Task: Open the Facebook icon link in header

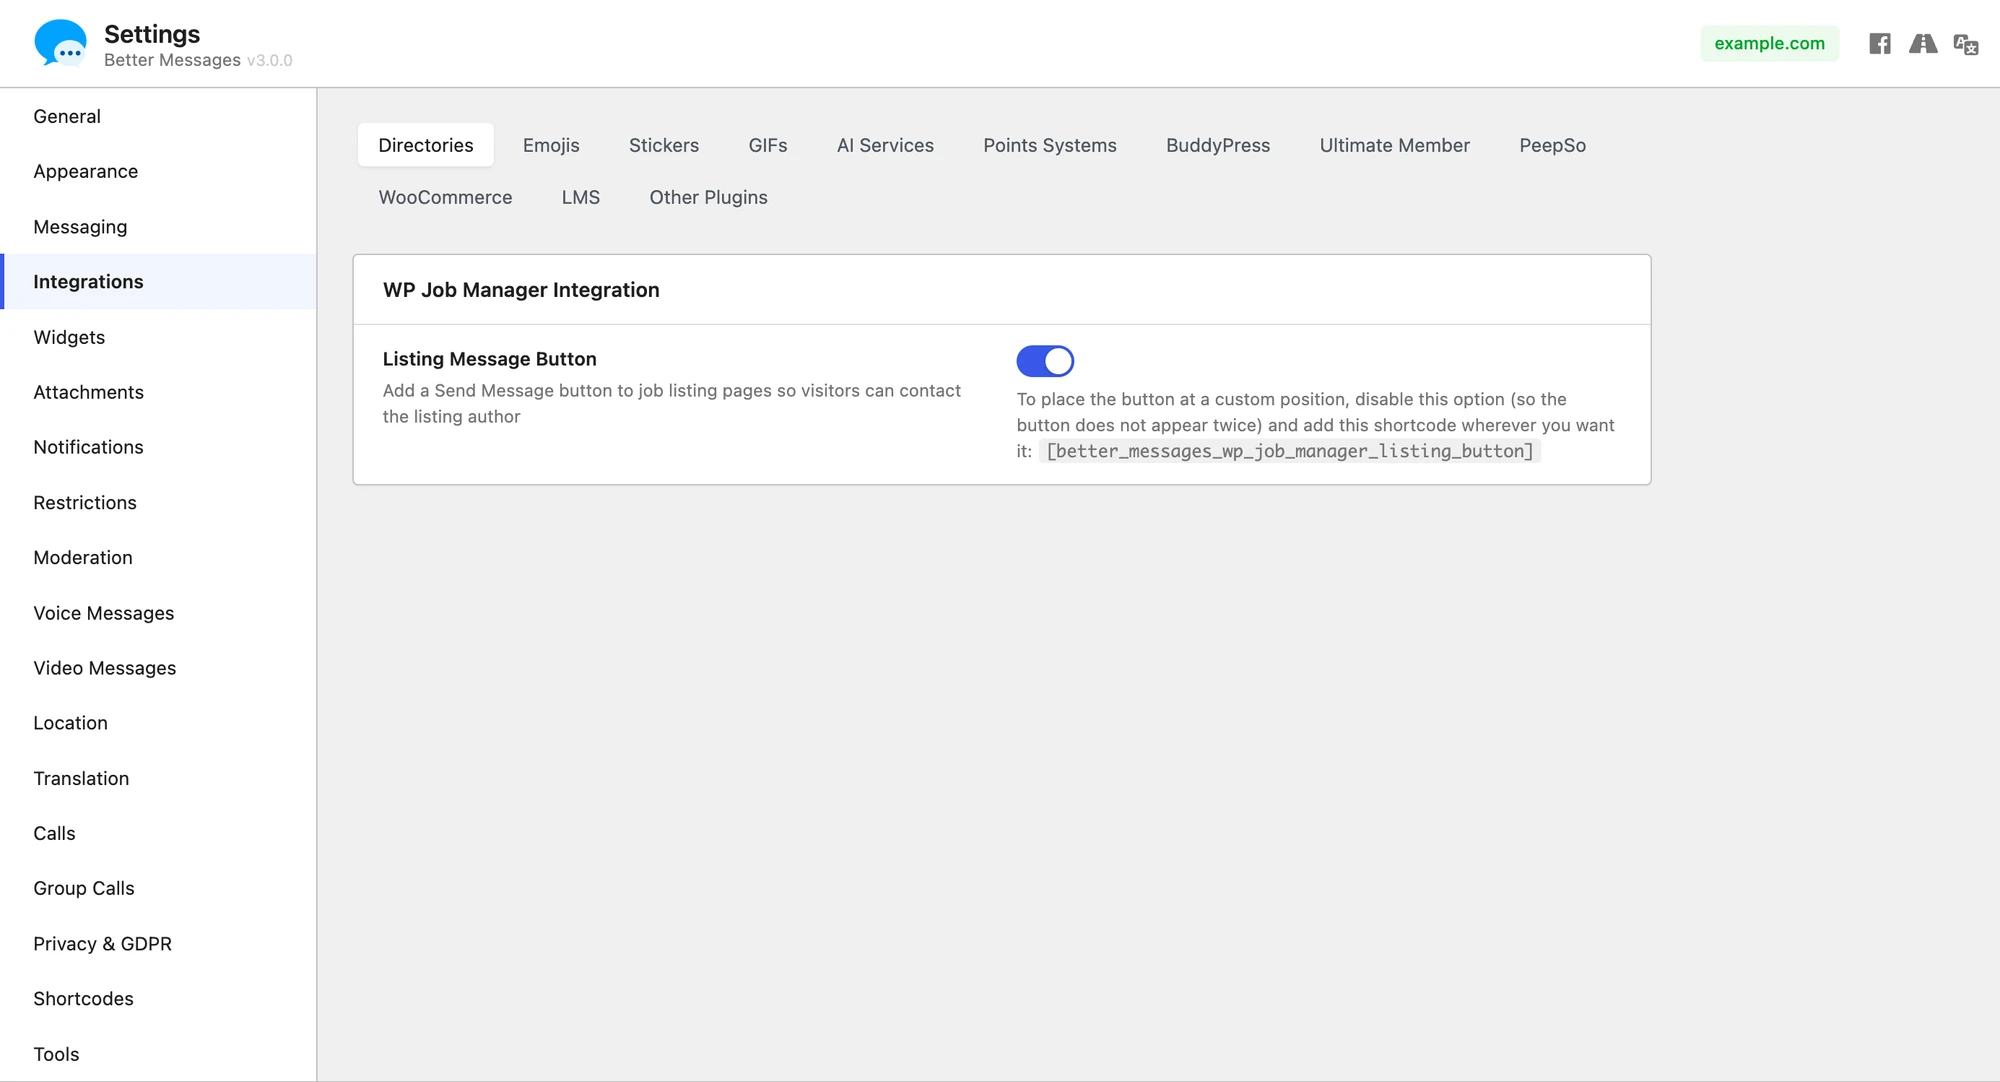Action: tap(1880, 43)
